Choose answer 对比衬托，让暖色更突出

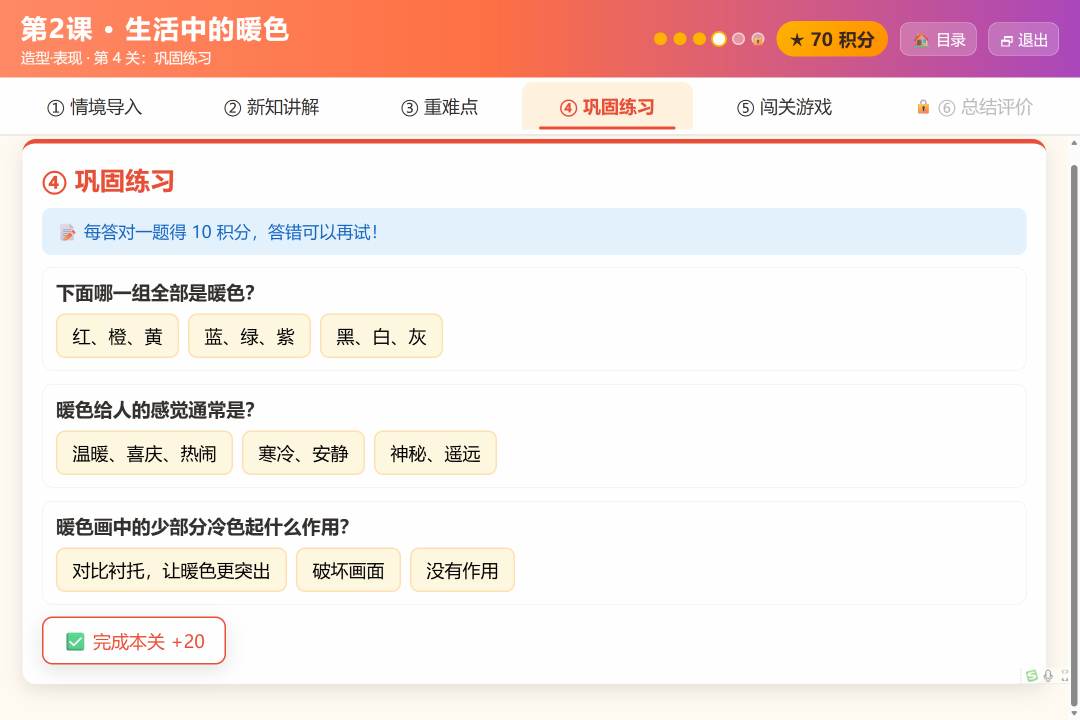coord(171,570)
